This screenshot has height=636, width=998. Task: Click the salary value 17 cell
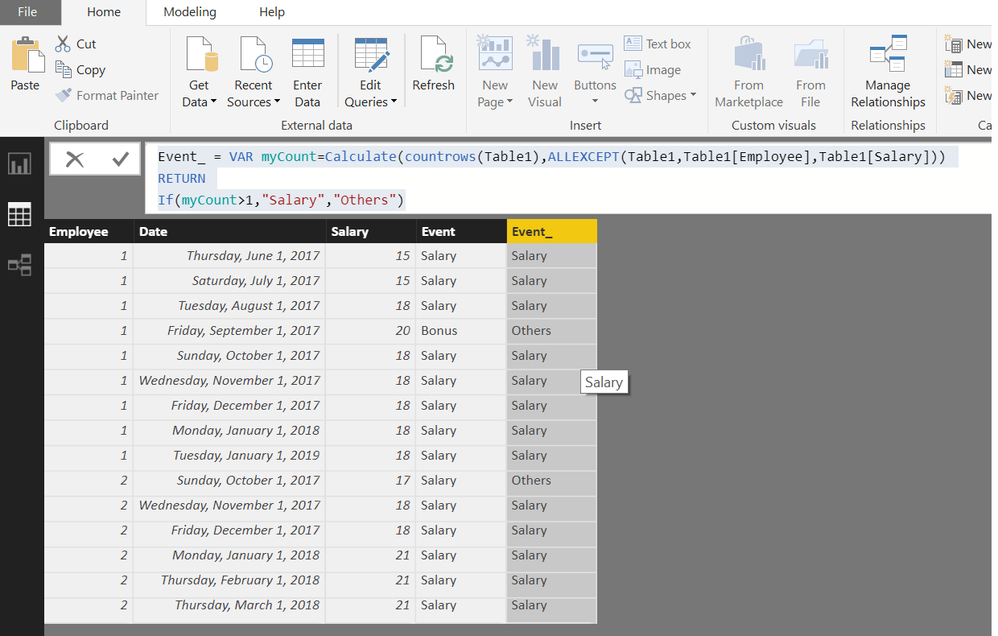pos(370,481)
